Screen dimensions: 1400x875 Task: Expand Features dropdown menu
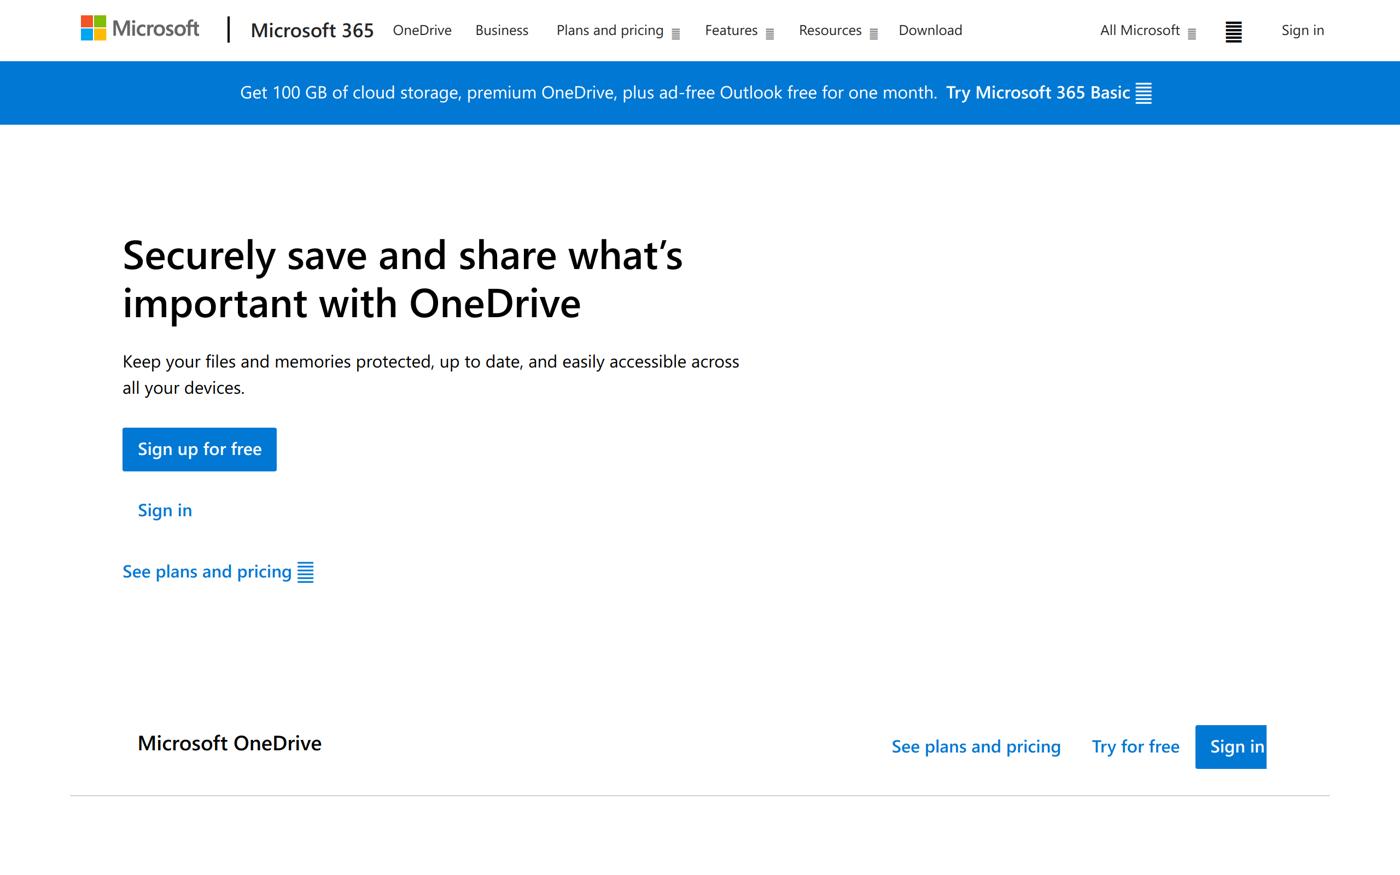click(739, 31)
